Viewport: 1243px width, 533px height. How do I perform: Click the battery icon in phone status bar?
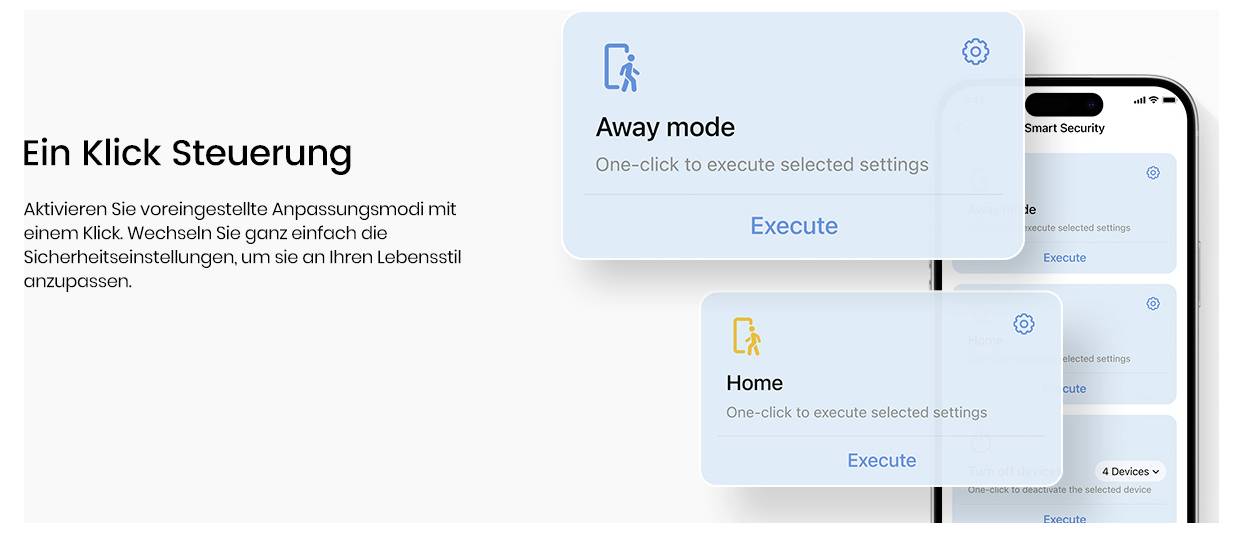pyautogui.click(x=1167, y=100)
